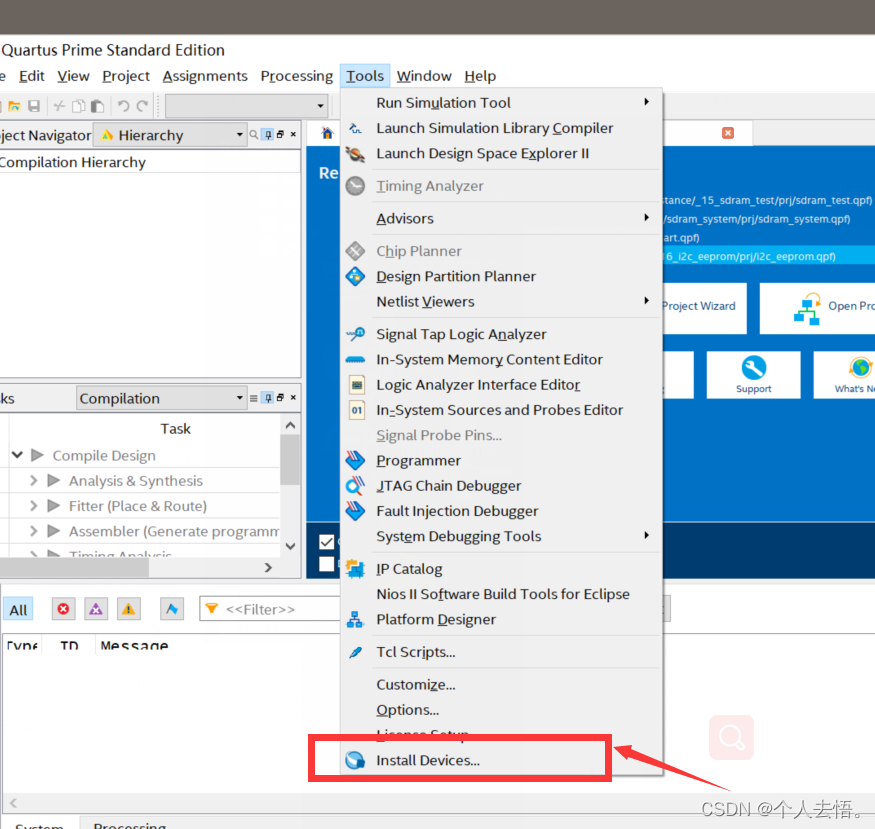The height and width of the screenshot is (829, 875).
Task: Open the Assignments menu
Action: coord(205,76)
